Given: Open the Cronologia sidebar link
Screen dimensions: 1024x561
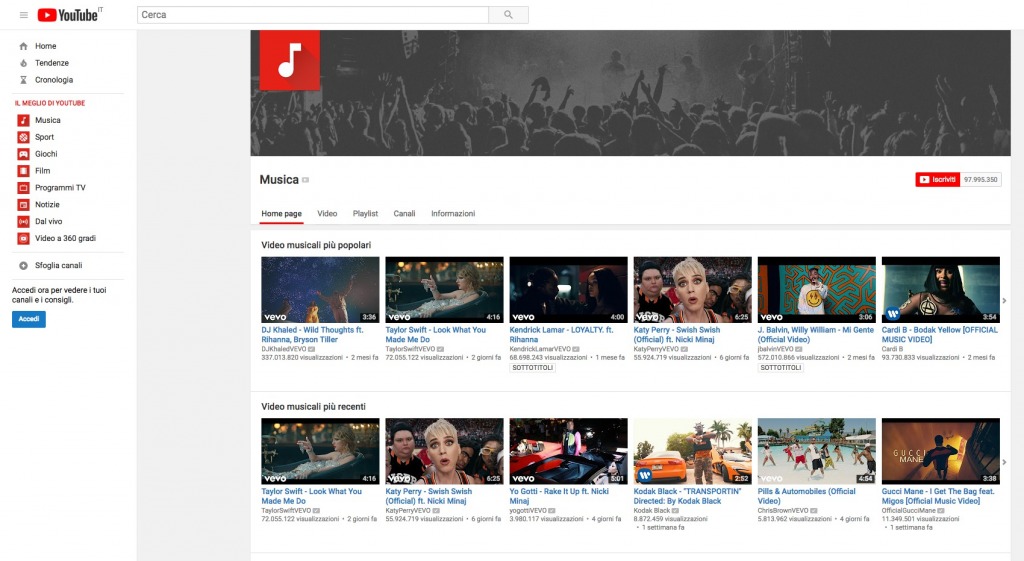Looking at the screenshot, I should point(54,80).
